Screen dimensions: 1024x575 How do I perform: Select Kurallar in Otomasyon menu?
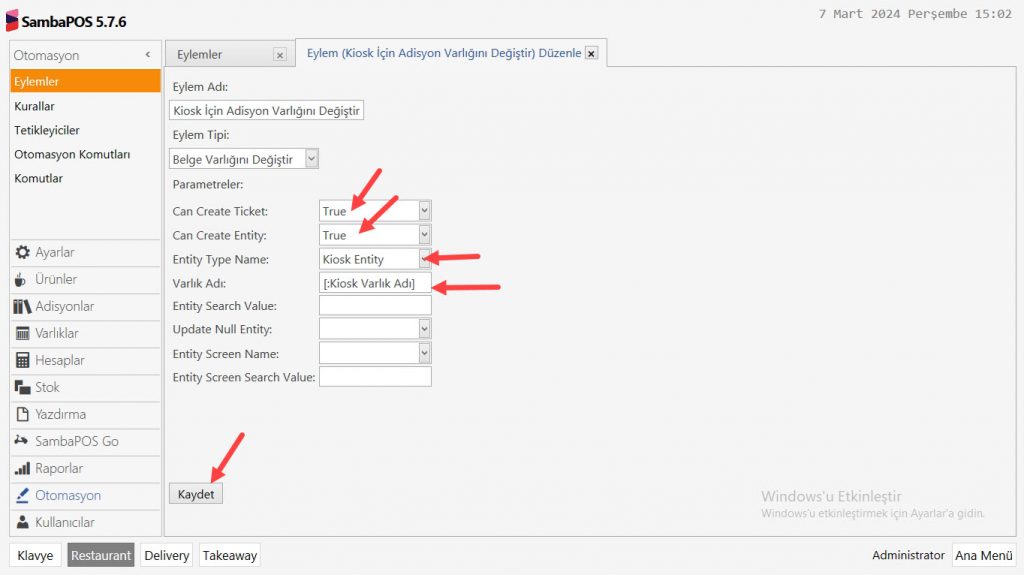[x=34, y=106]
